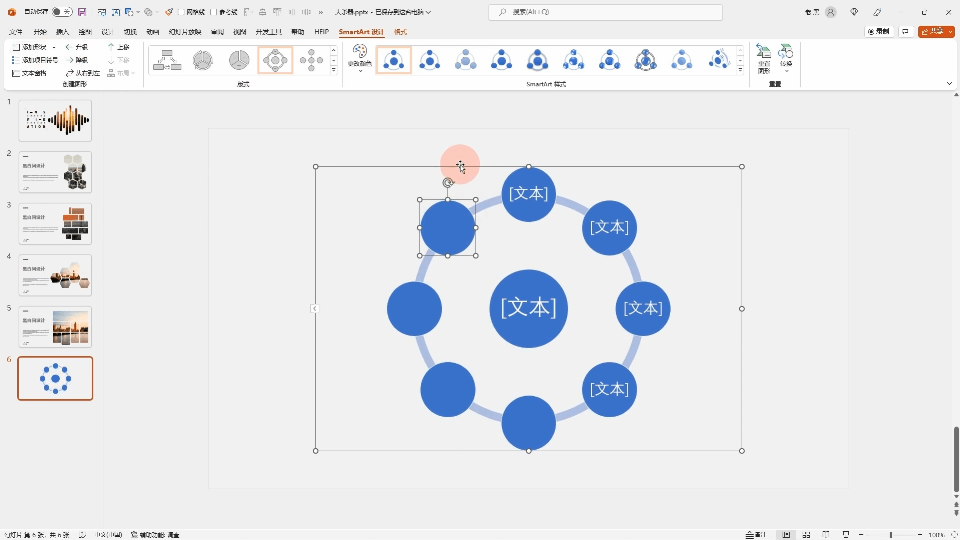Image resolution: width=960 pixels, height=540 pixels.
Task: Click the Right to Left button
Action: tap(83, 73)
